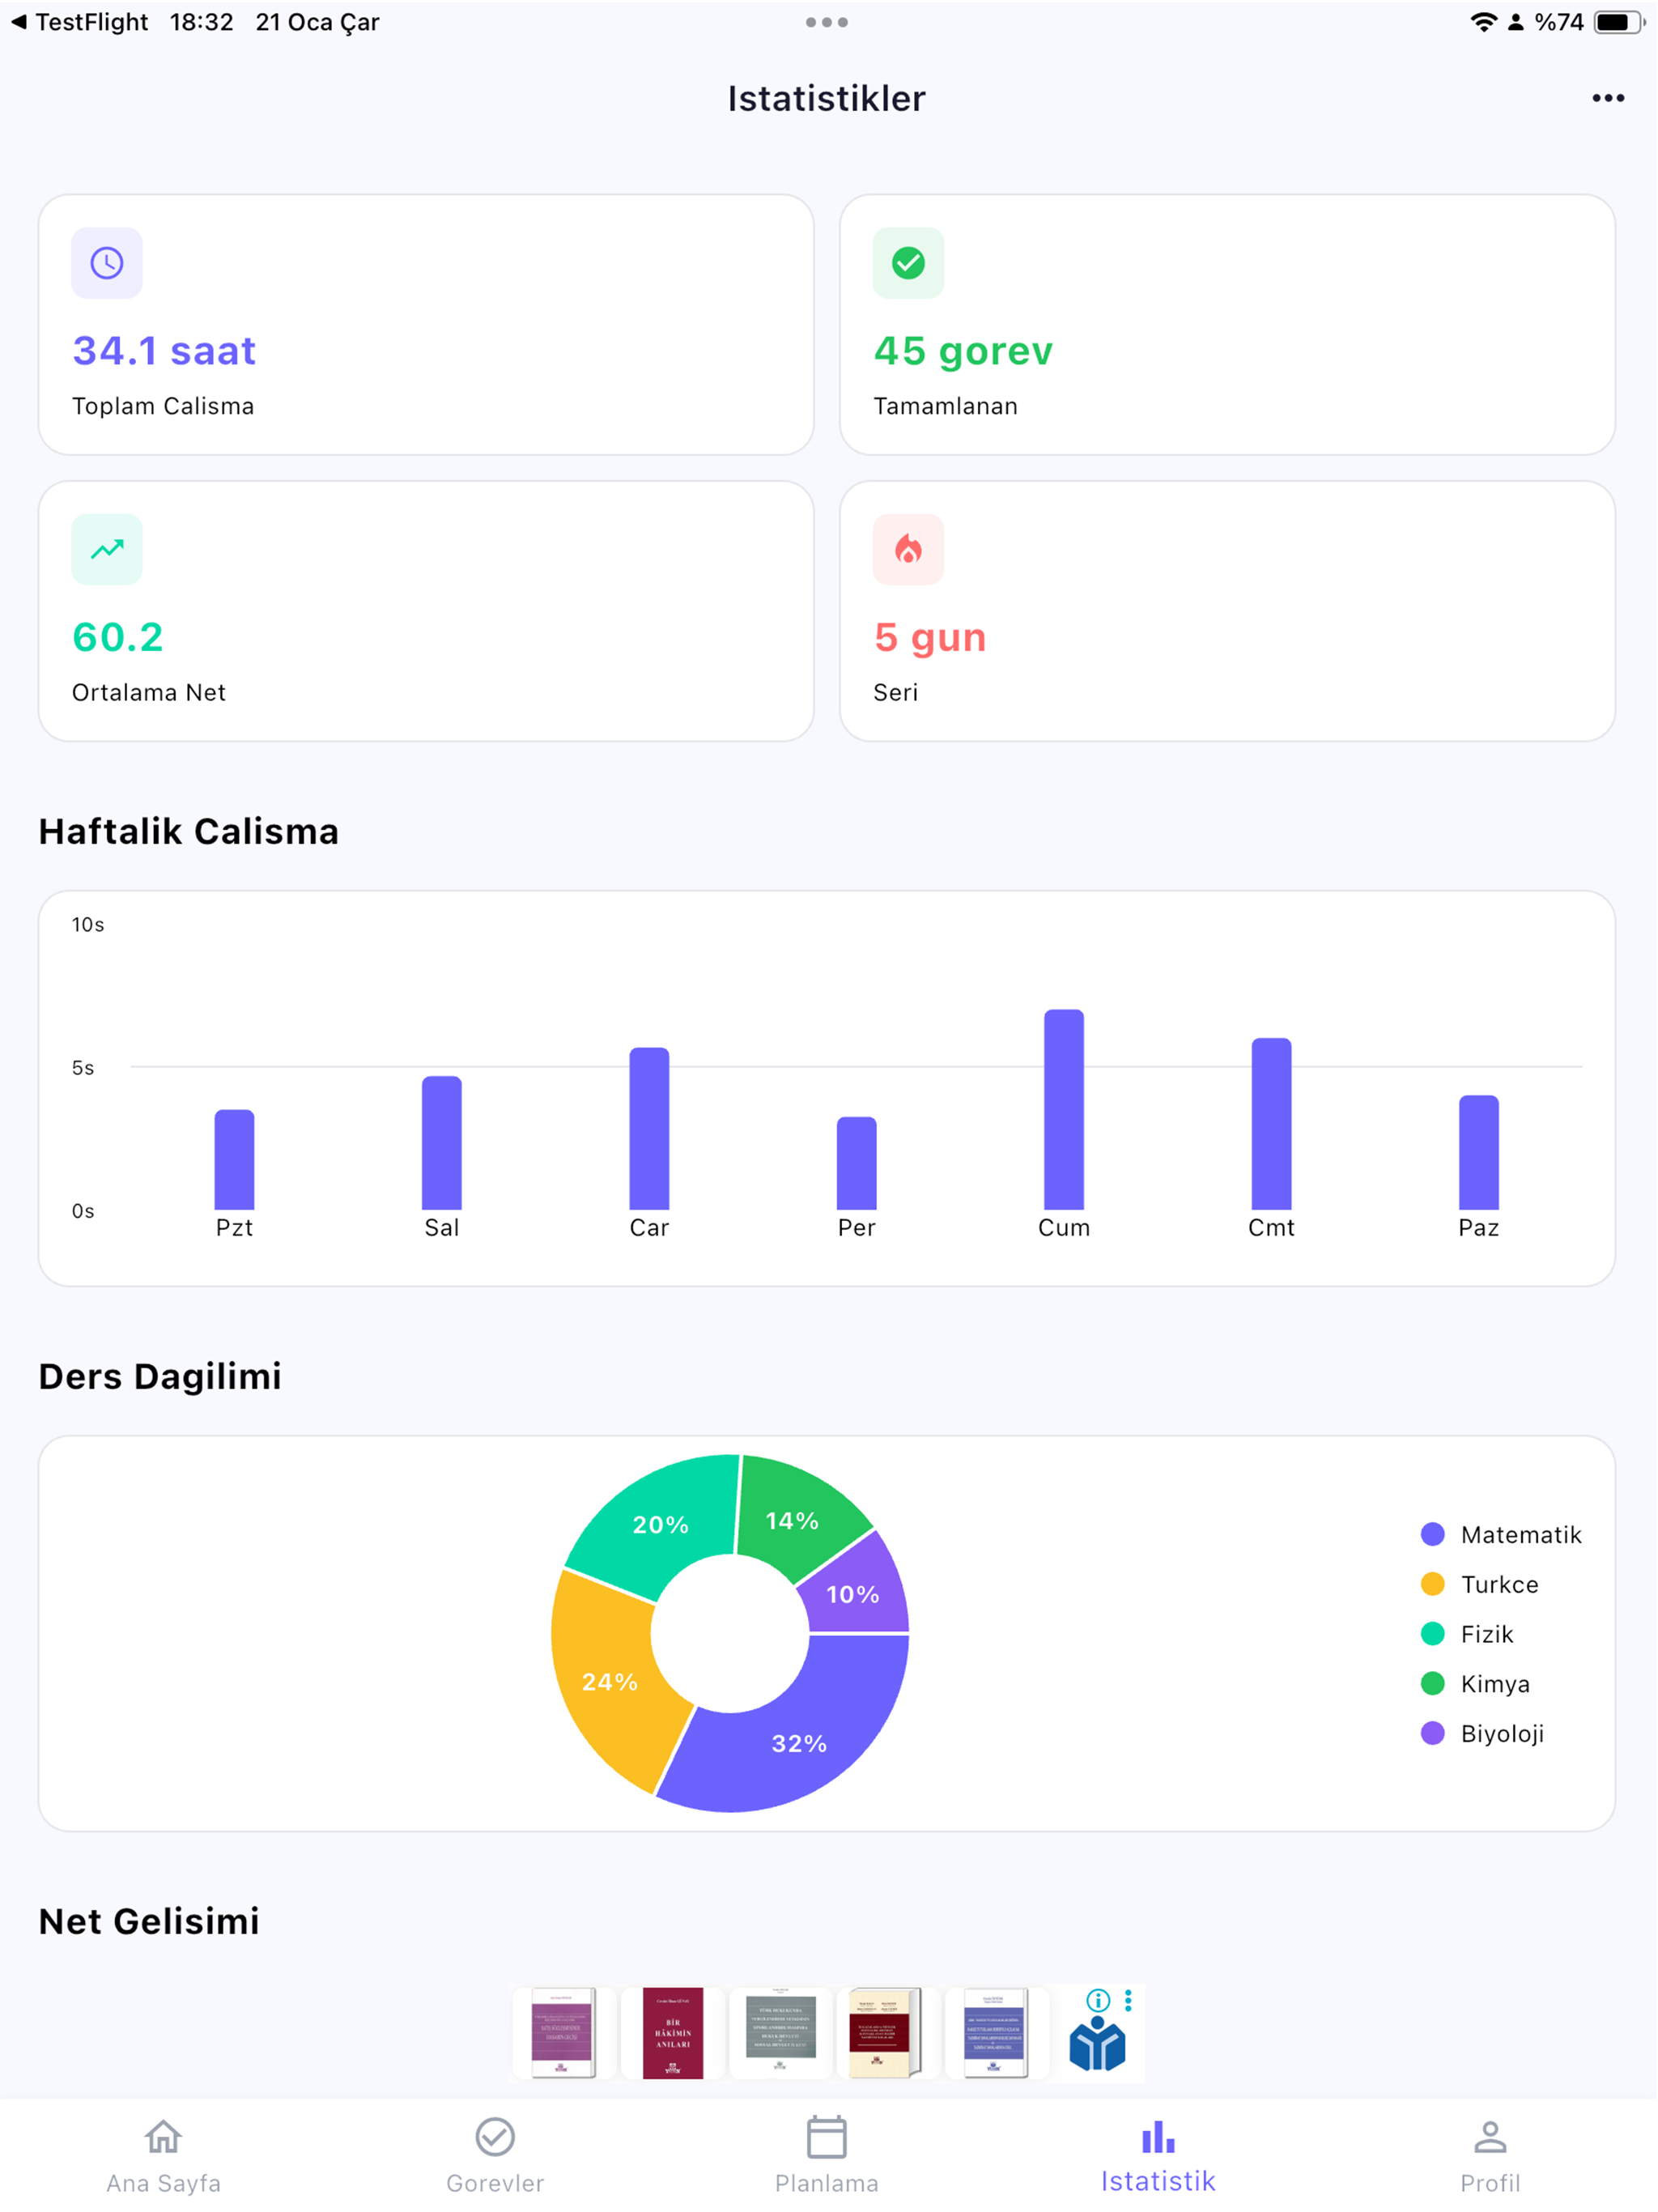Tap the Wi-Fi status icon

pyautogui.click(x=1483, y=22)
